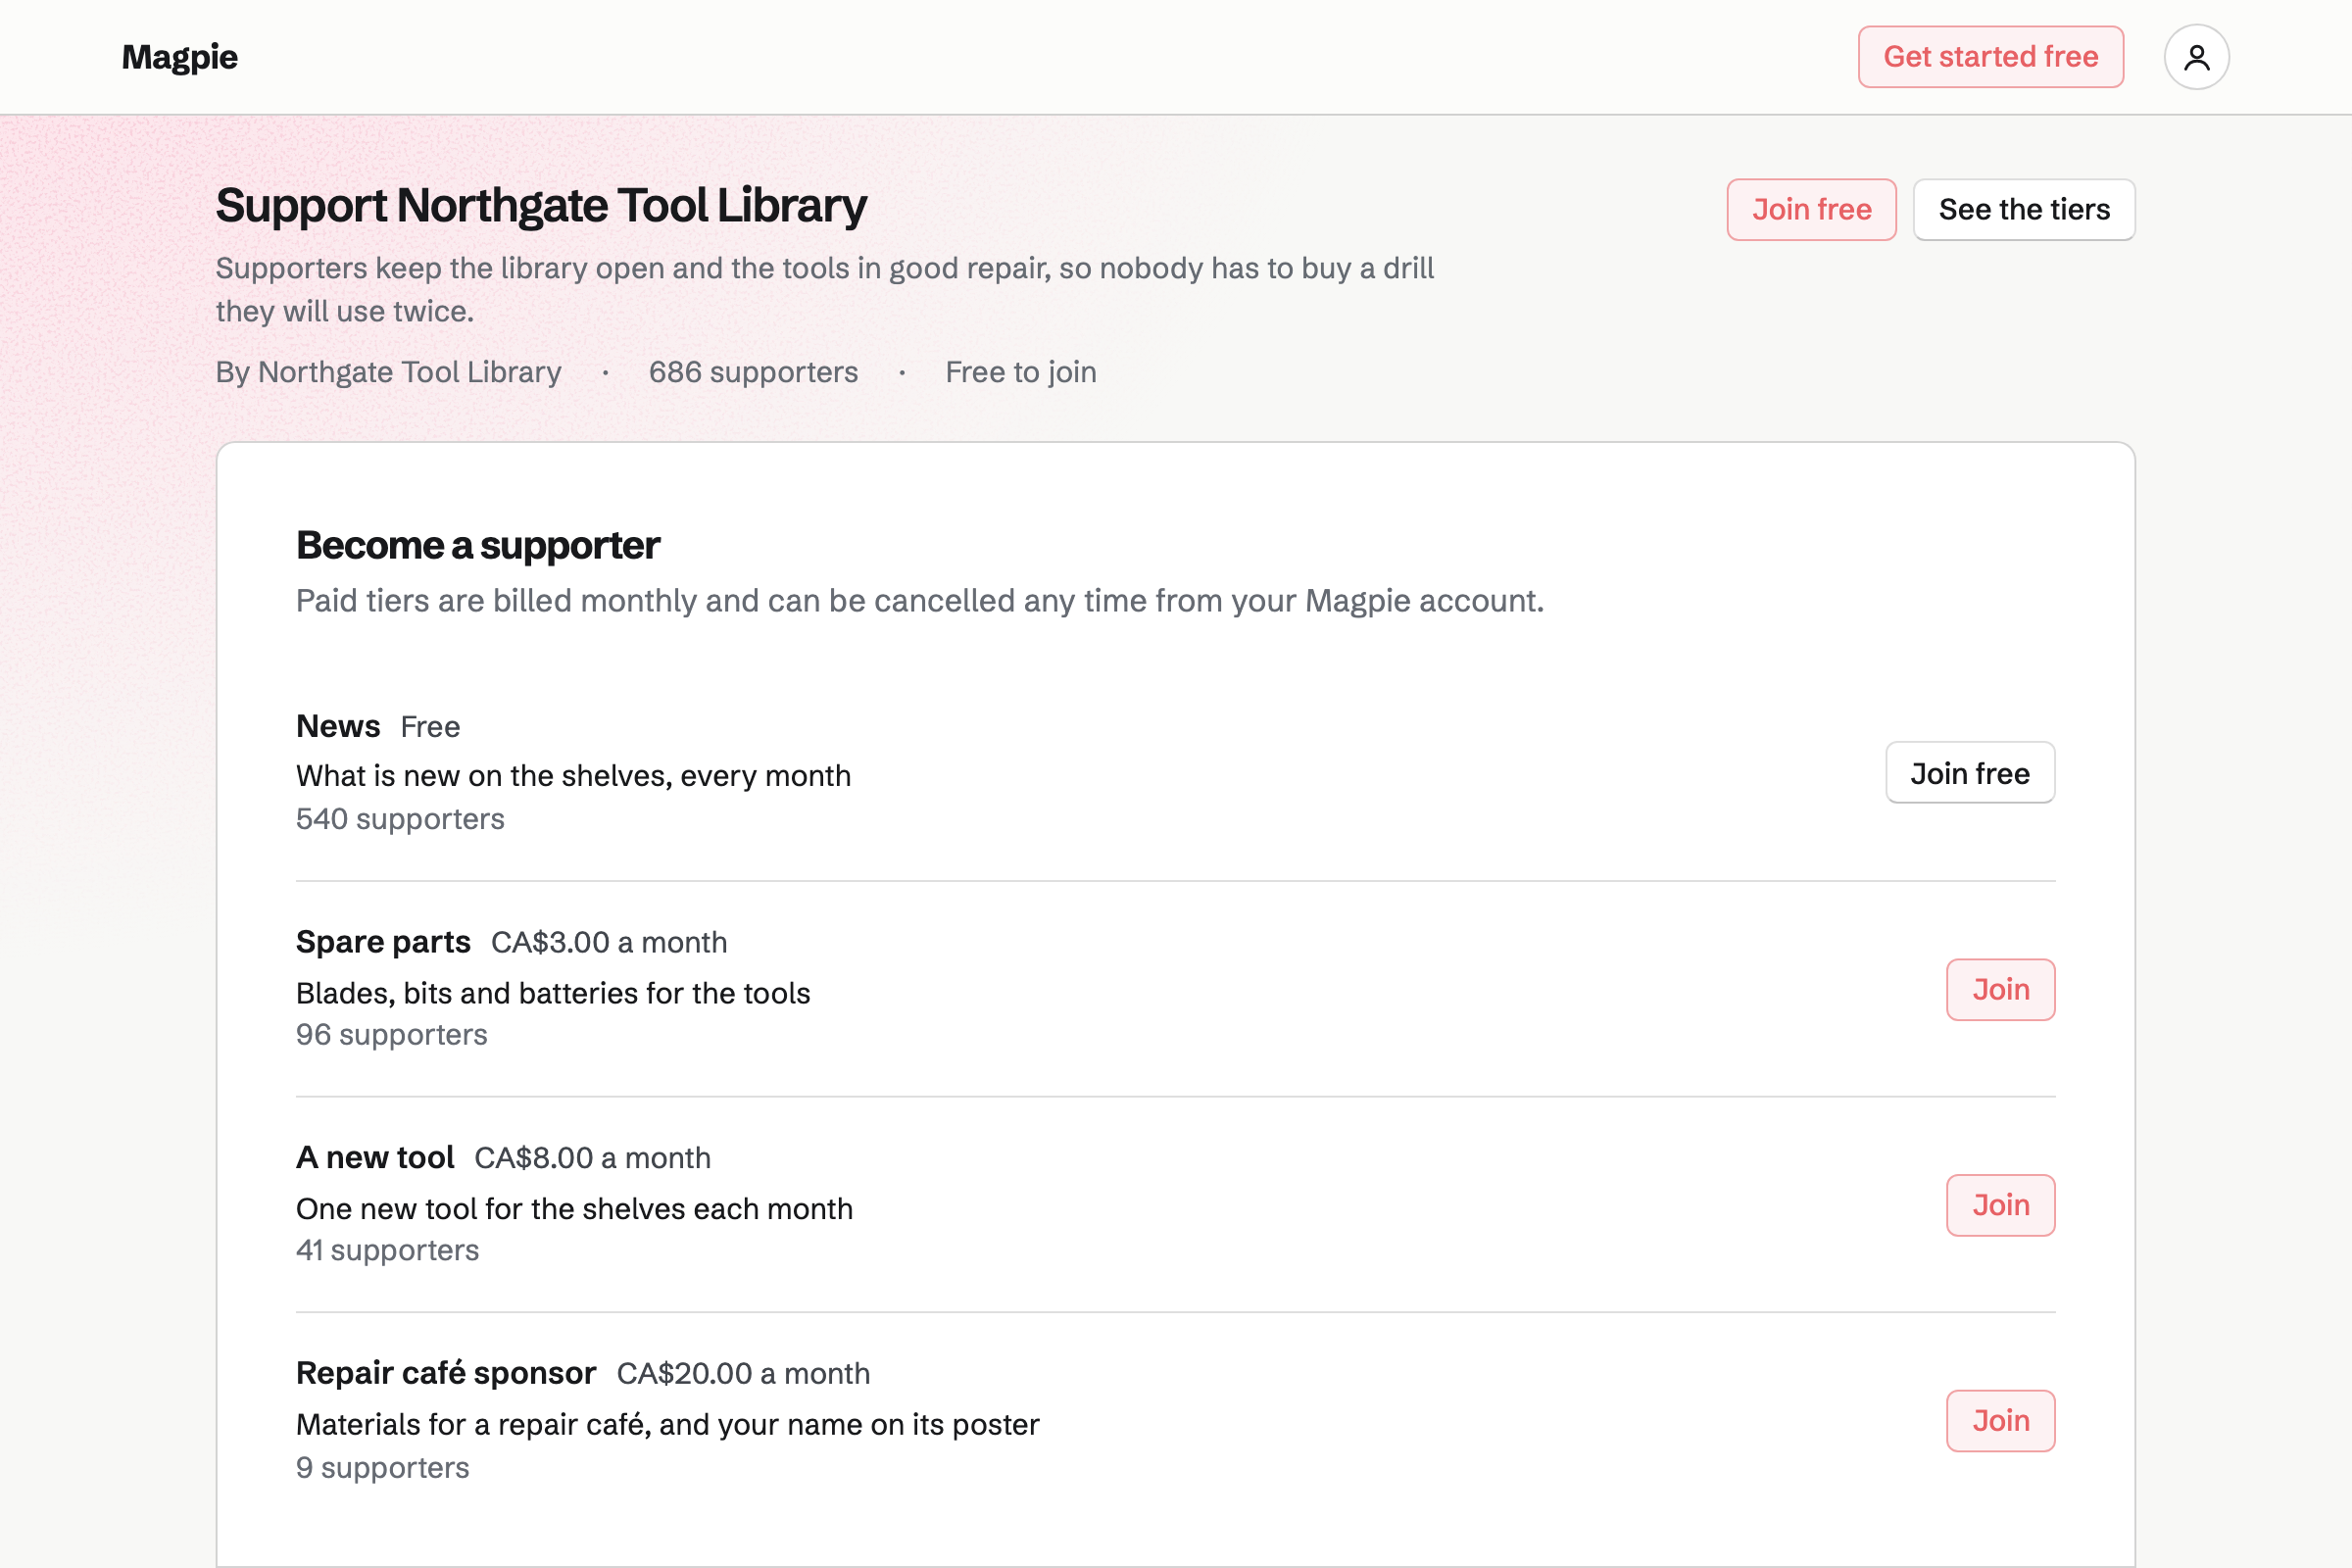
Task: Click CA$8.00 a month price
Action: tap(592, 1158)
